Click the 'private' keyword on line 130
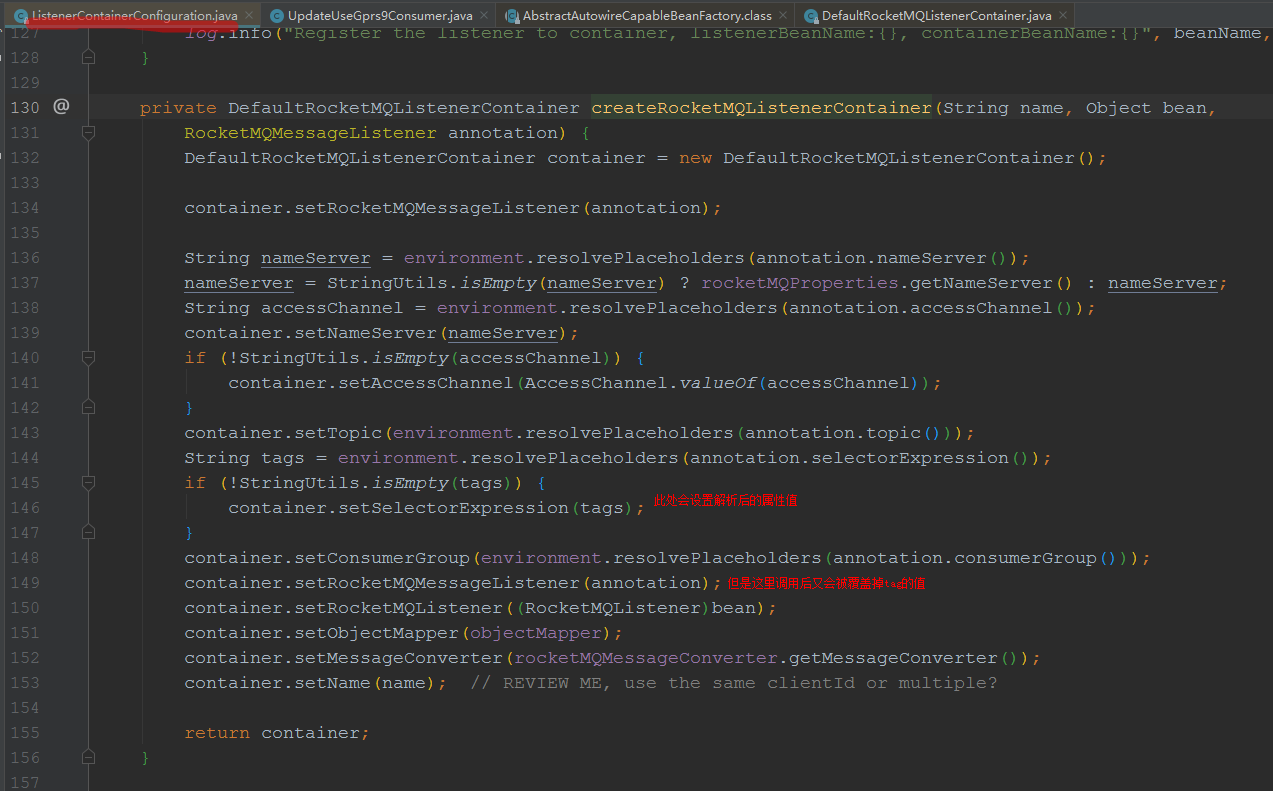The image size is (1273, 791). [178, 108]
